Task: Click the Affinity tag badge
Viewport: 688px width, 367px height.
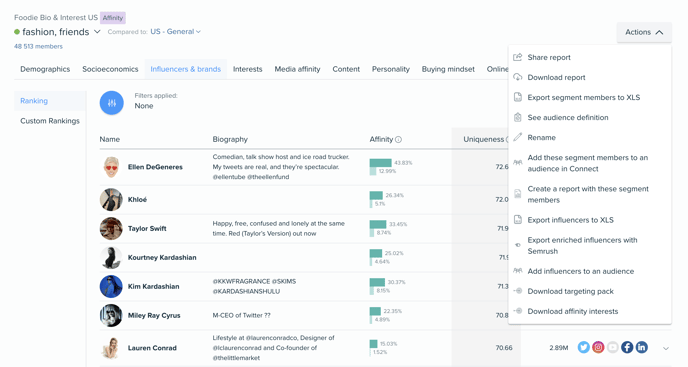Action: click(113, 18)
